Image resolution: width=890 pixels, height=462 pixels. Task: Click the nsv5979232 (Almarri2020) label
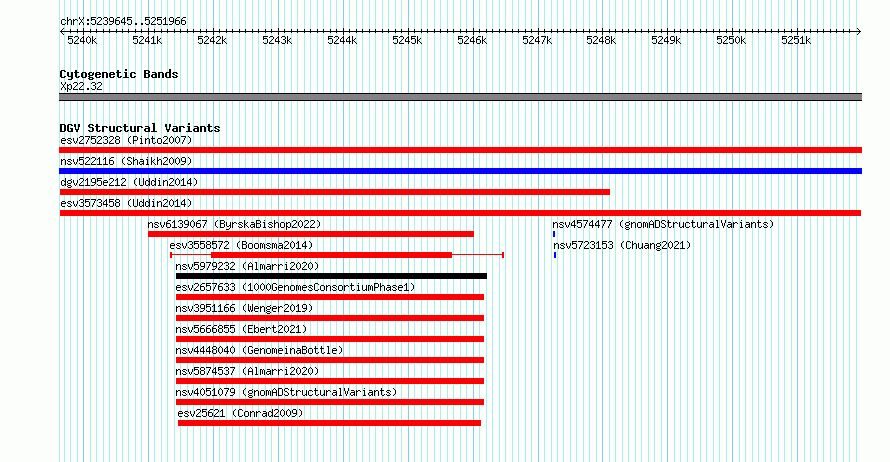pos(247,266)
